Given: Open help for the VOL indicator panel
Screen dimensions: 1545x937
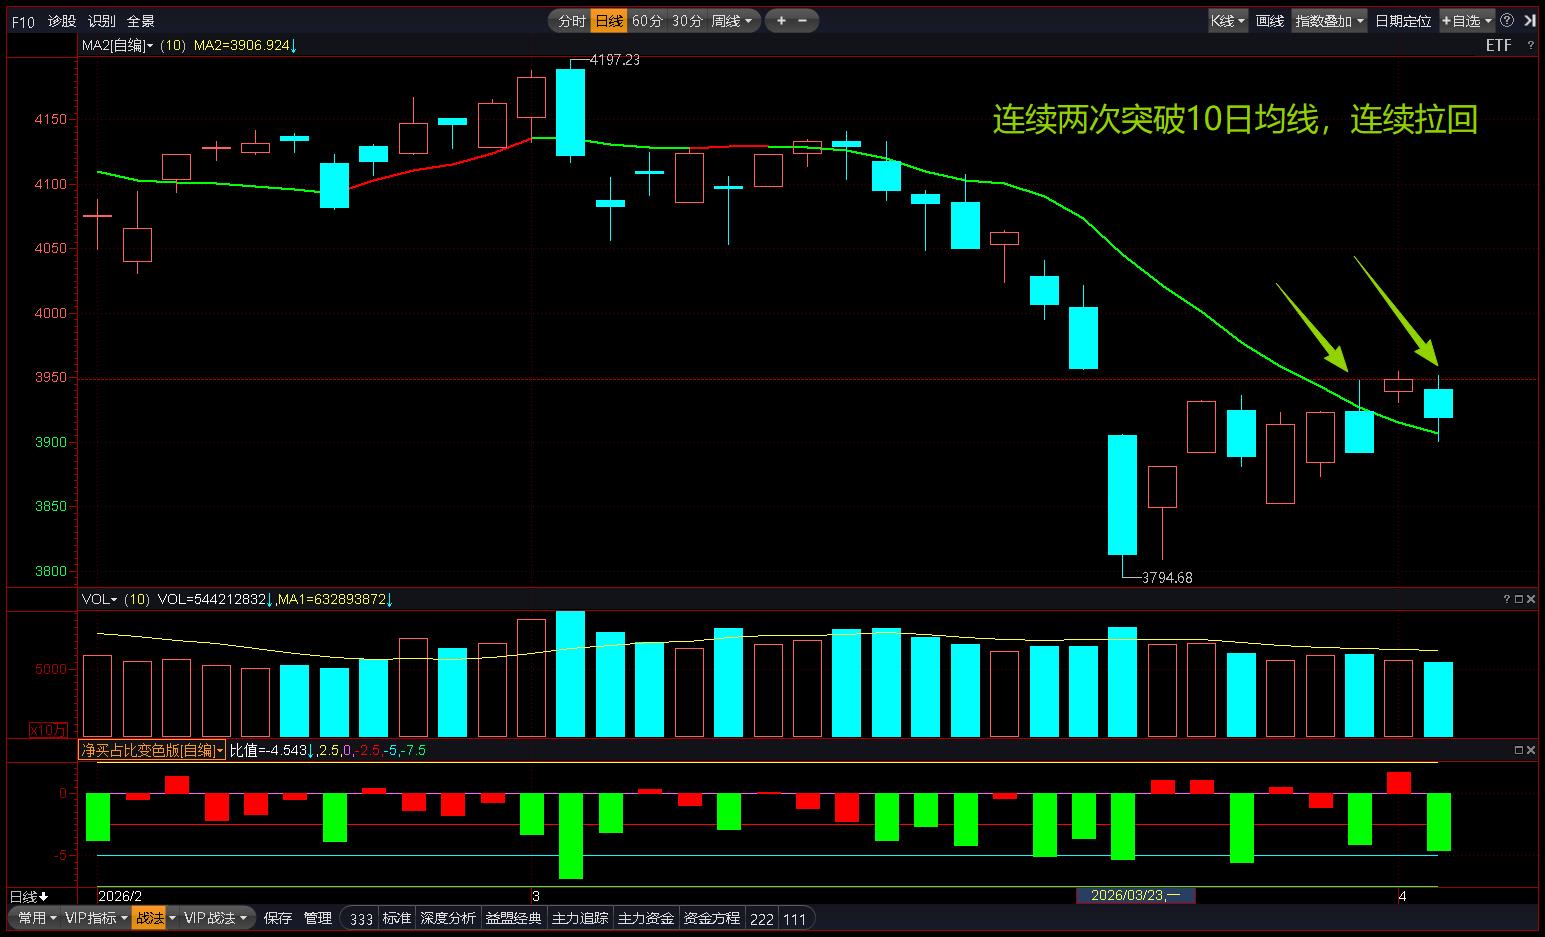Looking at the screenshot, I should pyautogui.click(x=1507, y=599).
